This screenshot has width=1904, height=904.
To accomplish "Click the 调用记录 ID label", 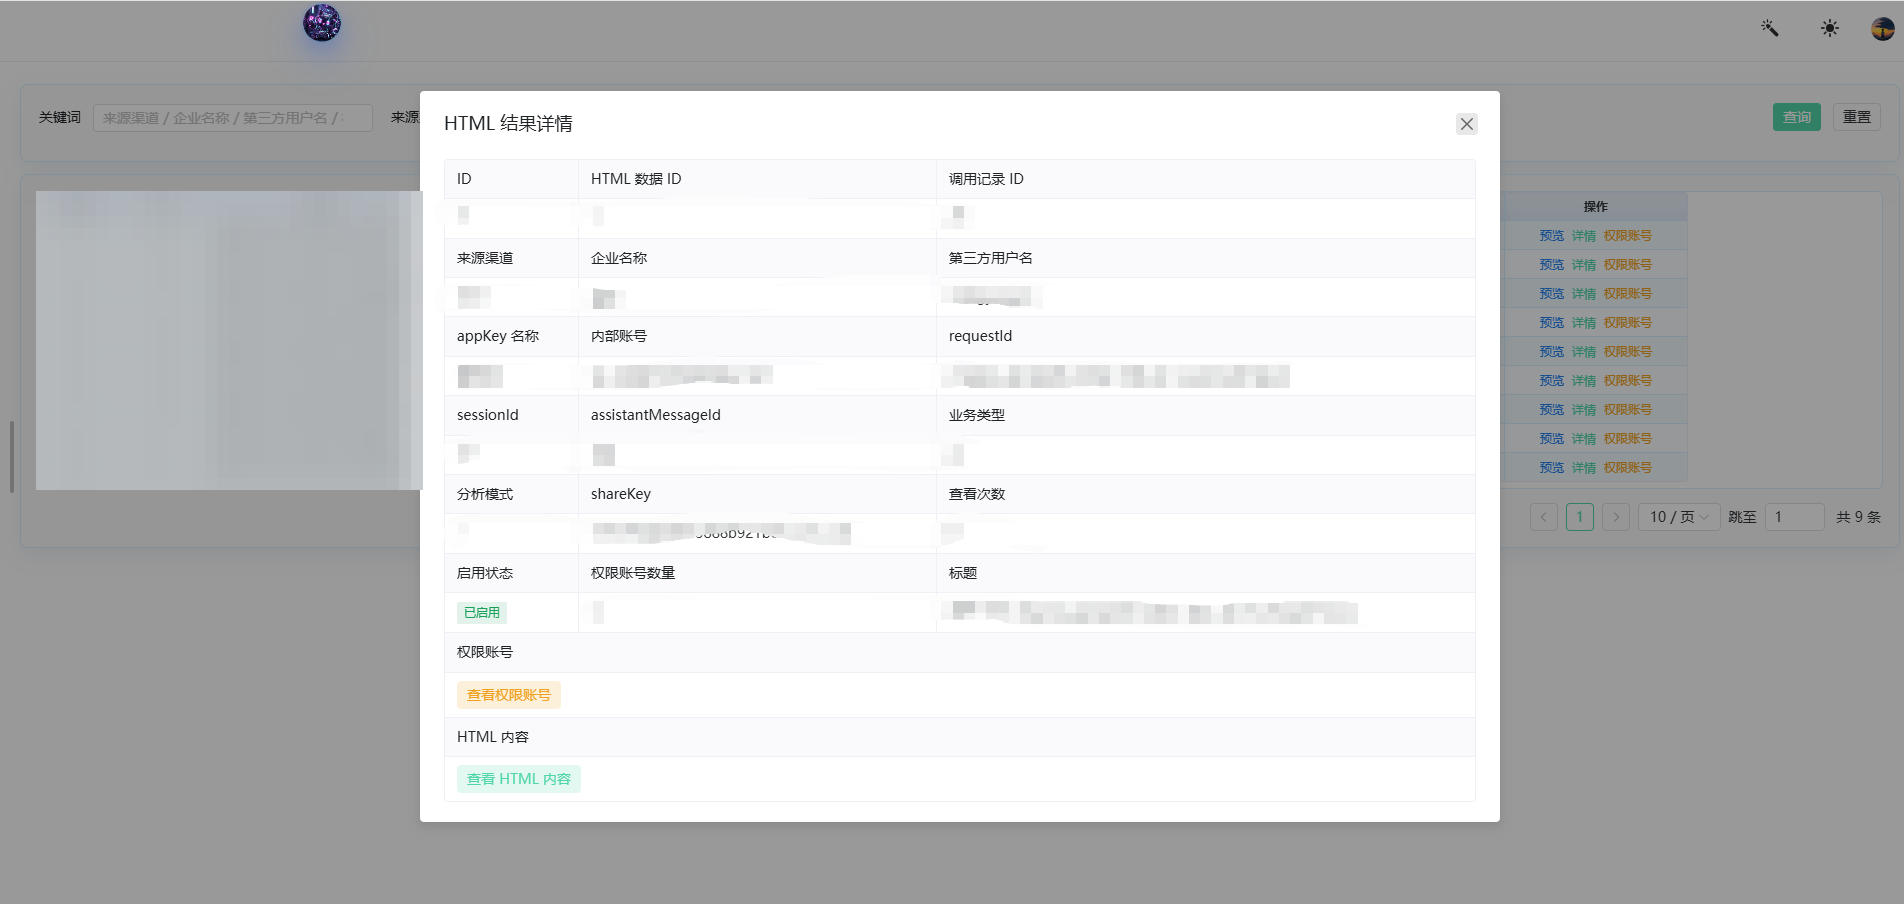I will click(x=986, y=179).
